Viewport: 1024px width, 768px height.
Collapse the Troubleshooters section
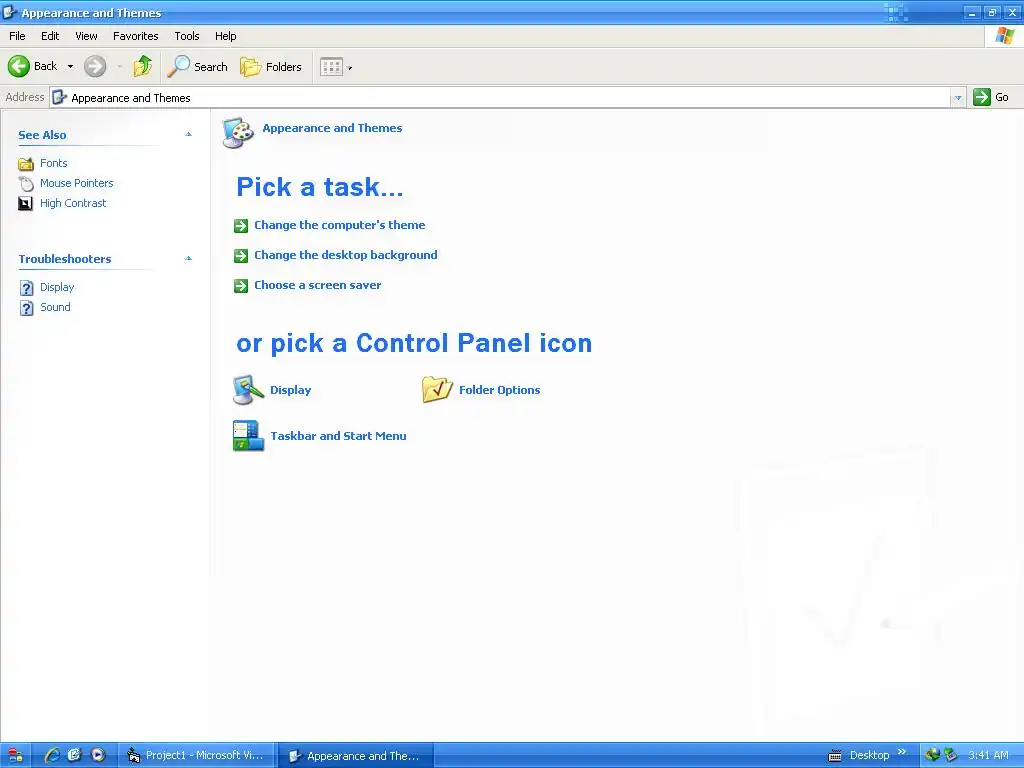(x=189, y=259)
